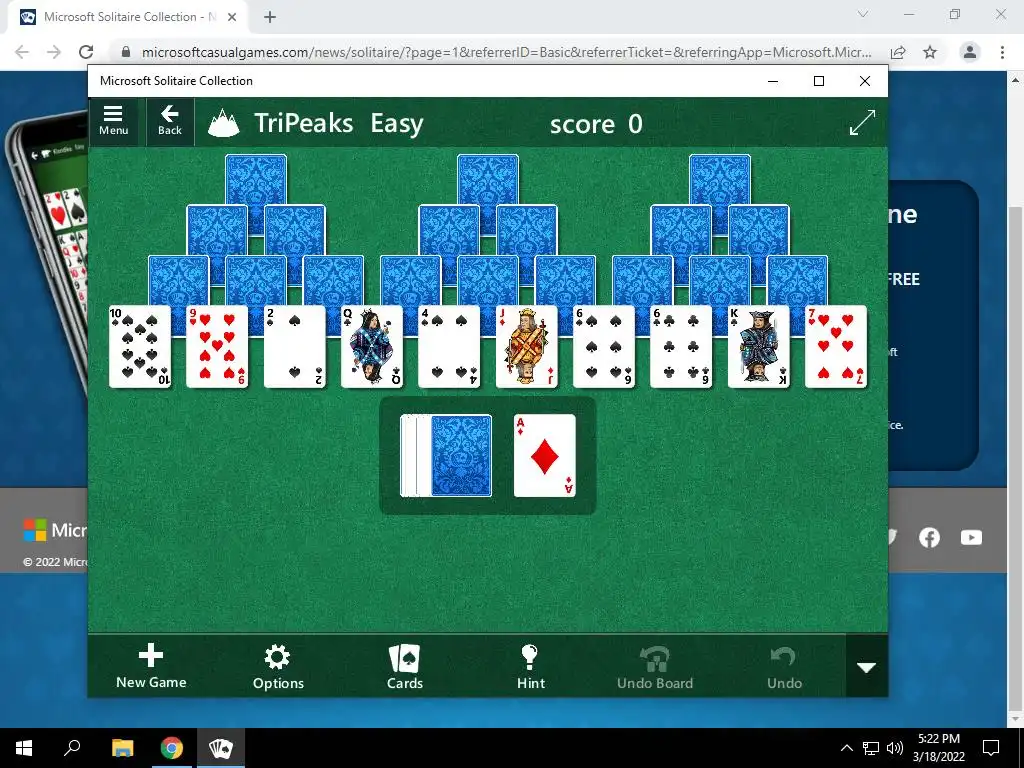Click the Undo Board button
The image size is (1024, 768).
pyautogui.click(x=655, y=666)
